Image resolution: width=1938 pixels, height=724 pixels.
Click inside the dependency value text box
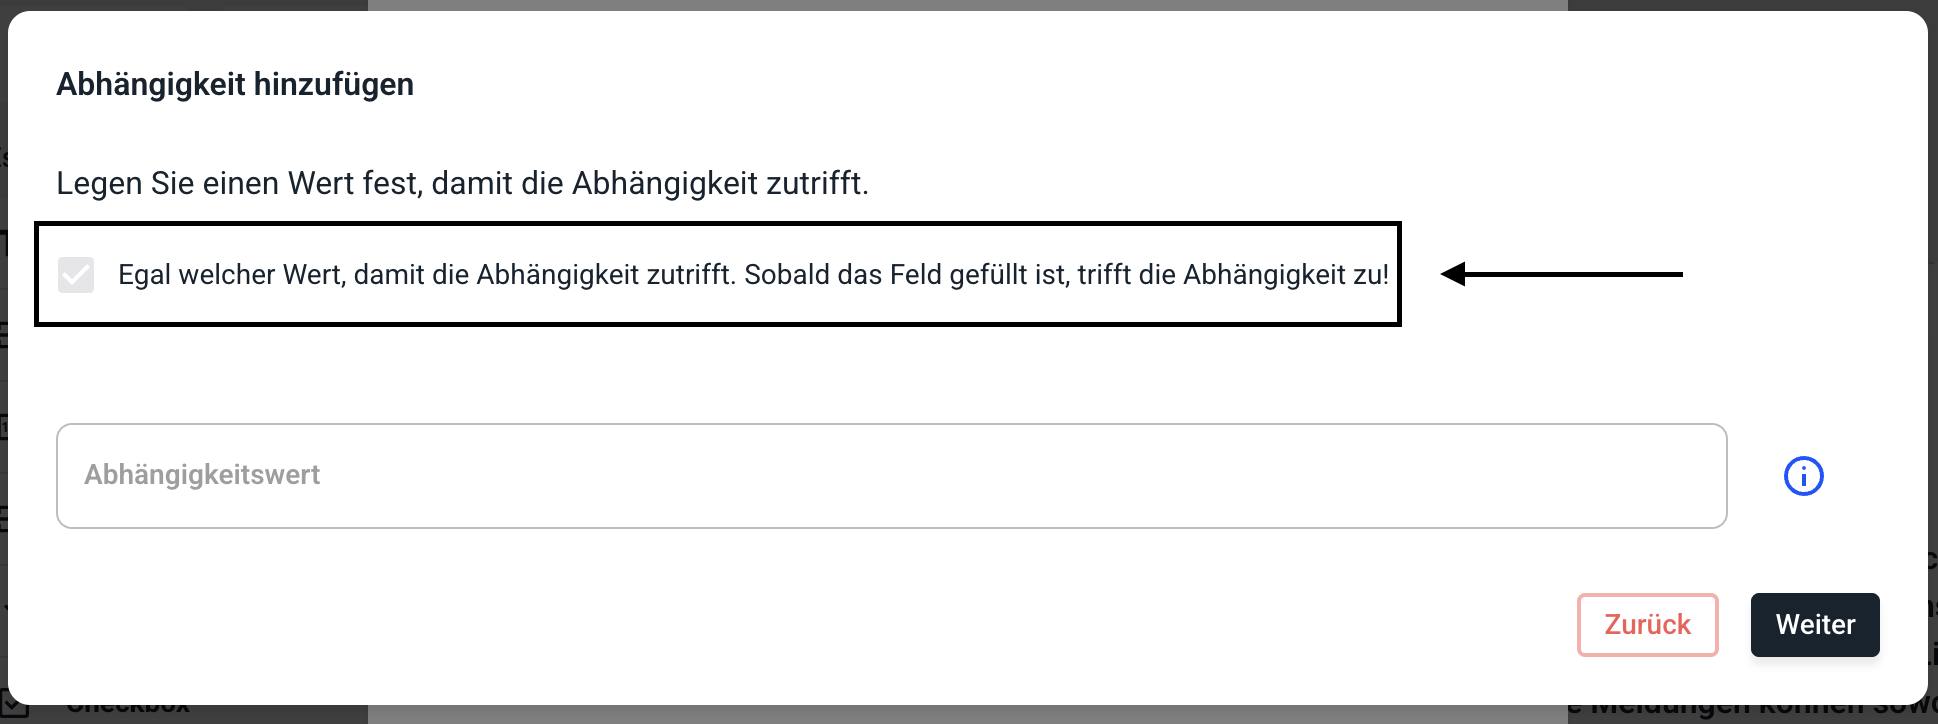(x=891, y=476)
